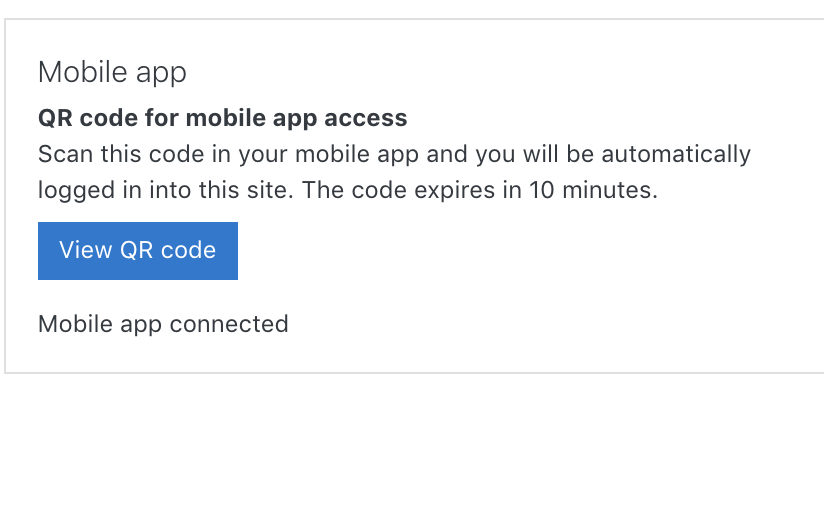Click 'The code expires' sentence start
The height and width of the screenshot is (508, 824).
398,190
